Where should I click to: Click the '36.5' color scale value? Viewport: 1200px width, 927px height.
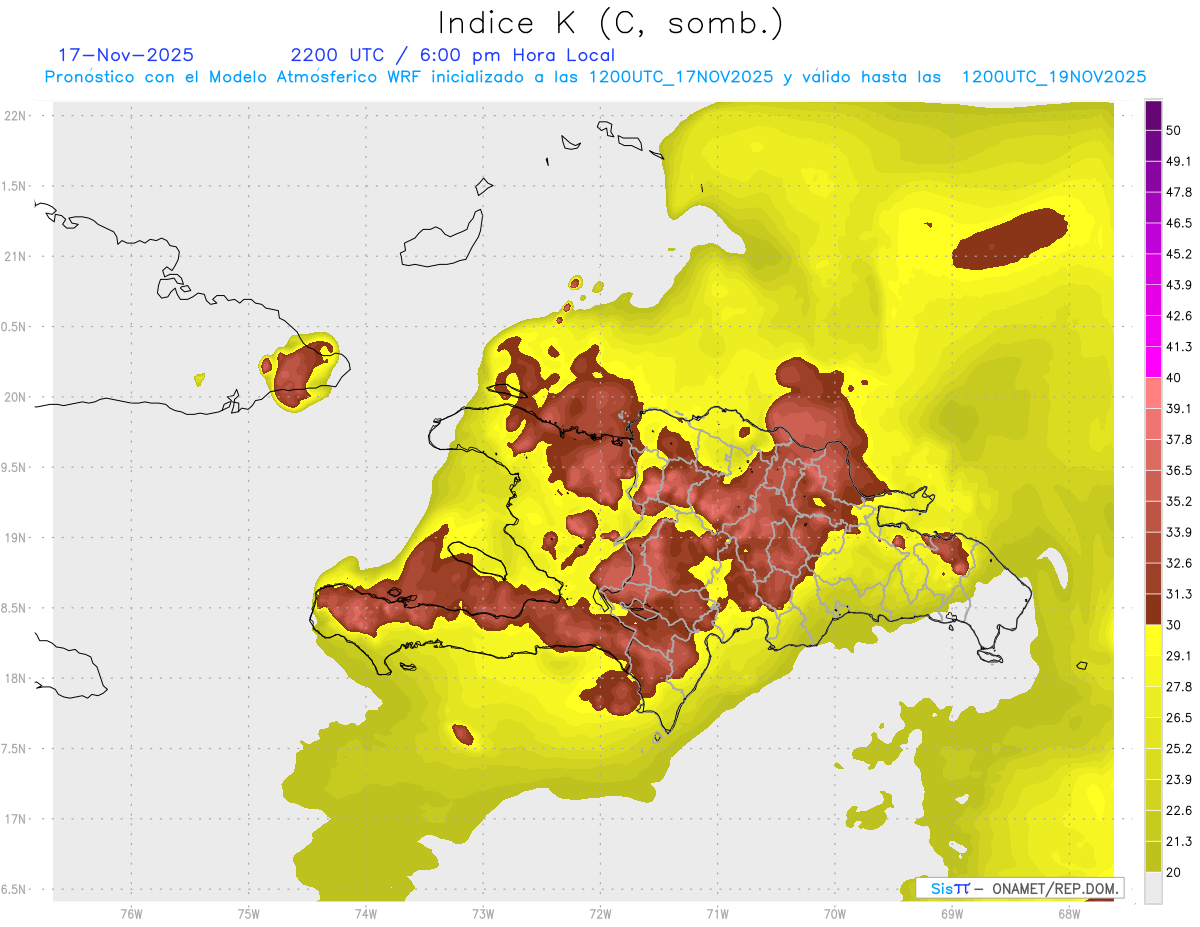(1178, 470)
